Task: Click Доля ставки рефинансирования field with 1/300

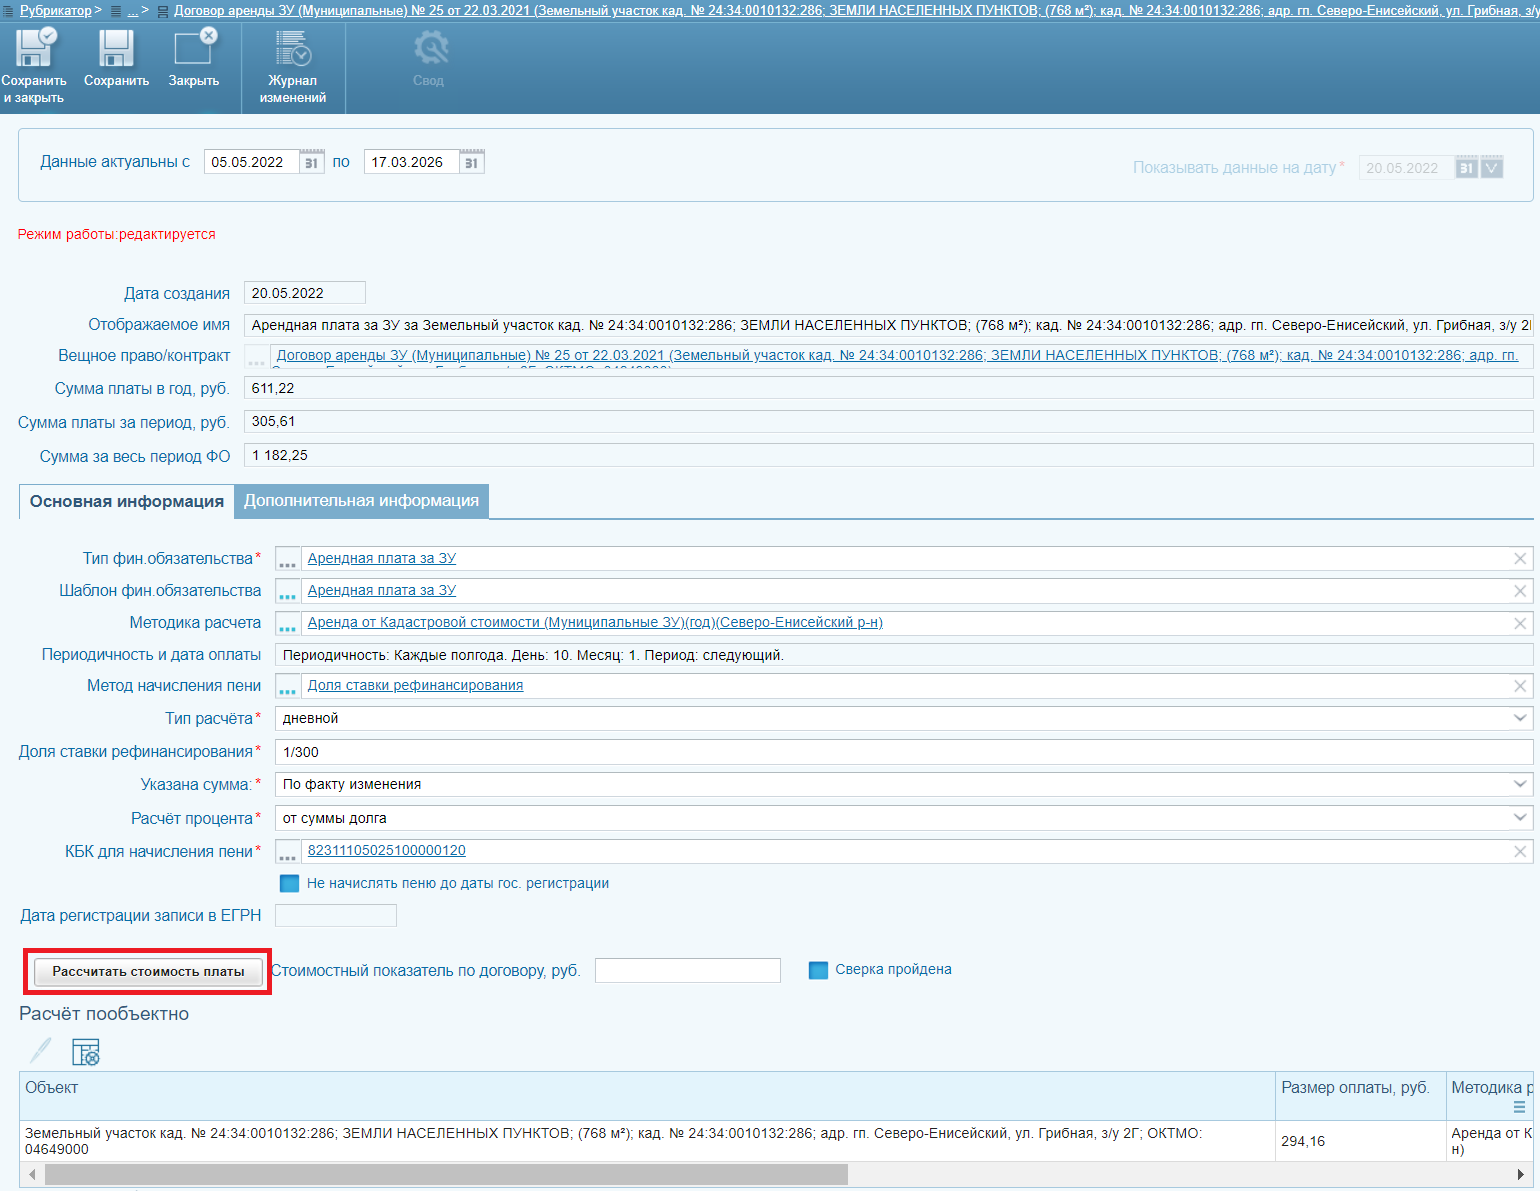Action: tap(904, 752)
